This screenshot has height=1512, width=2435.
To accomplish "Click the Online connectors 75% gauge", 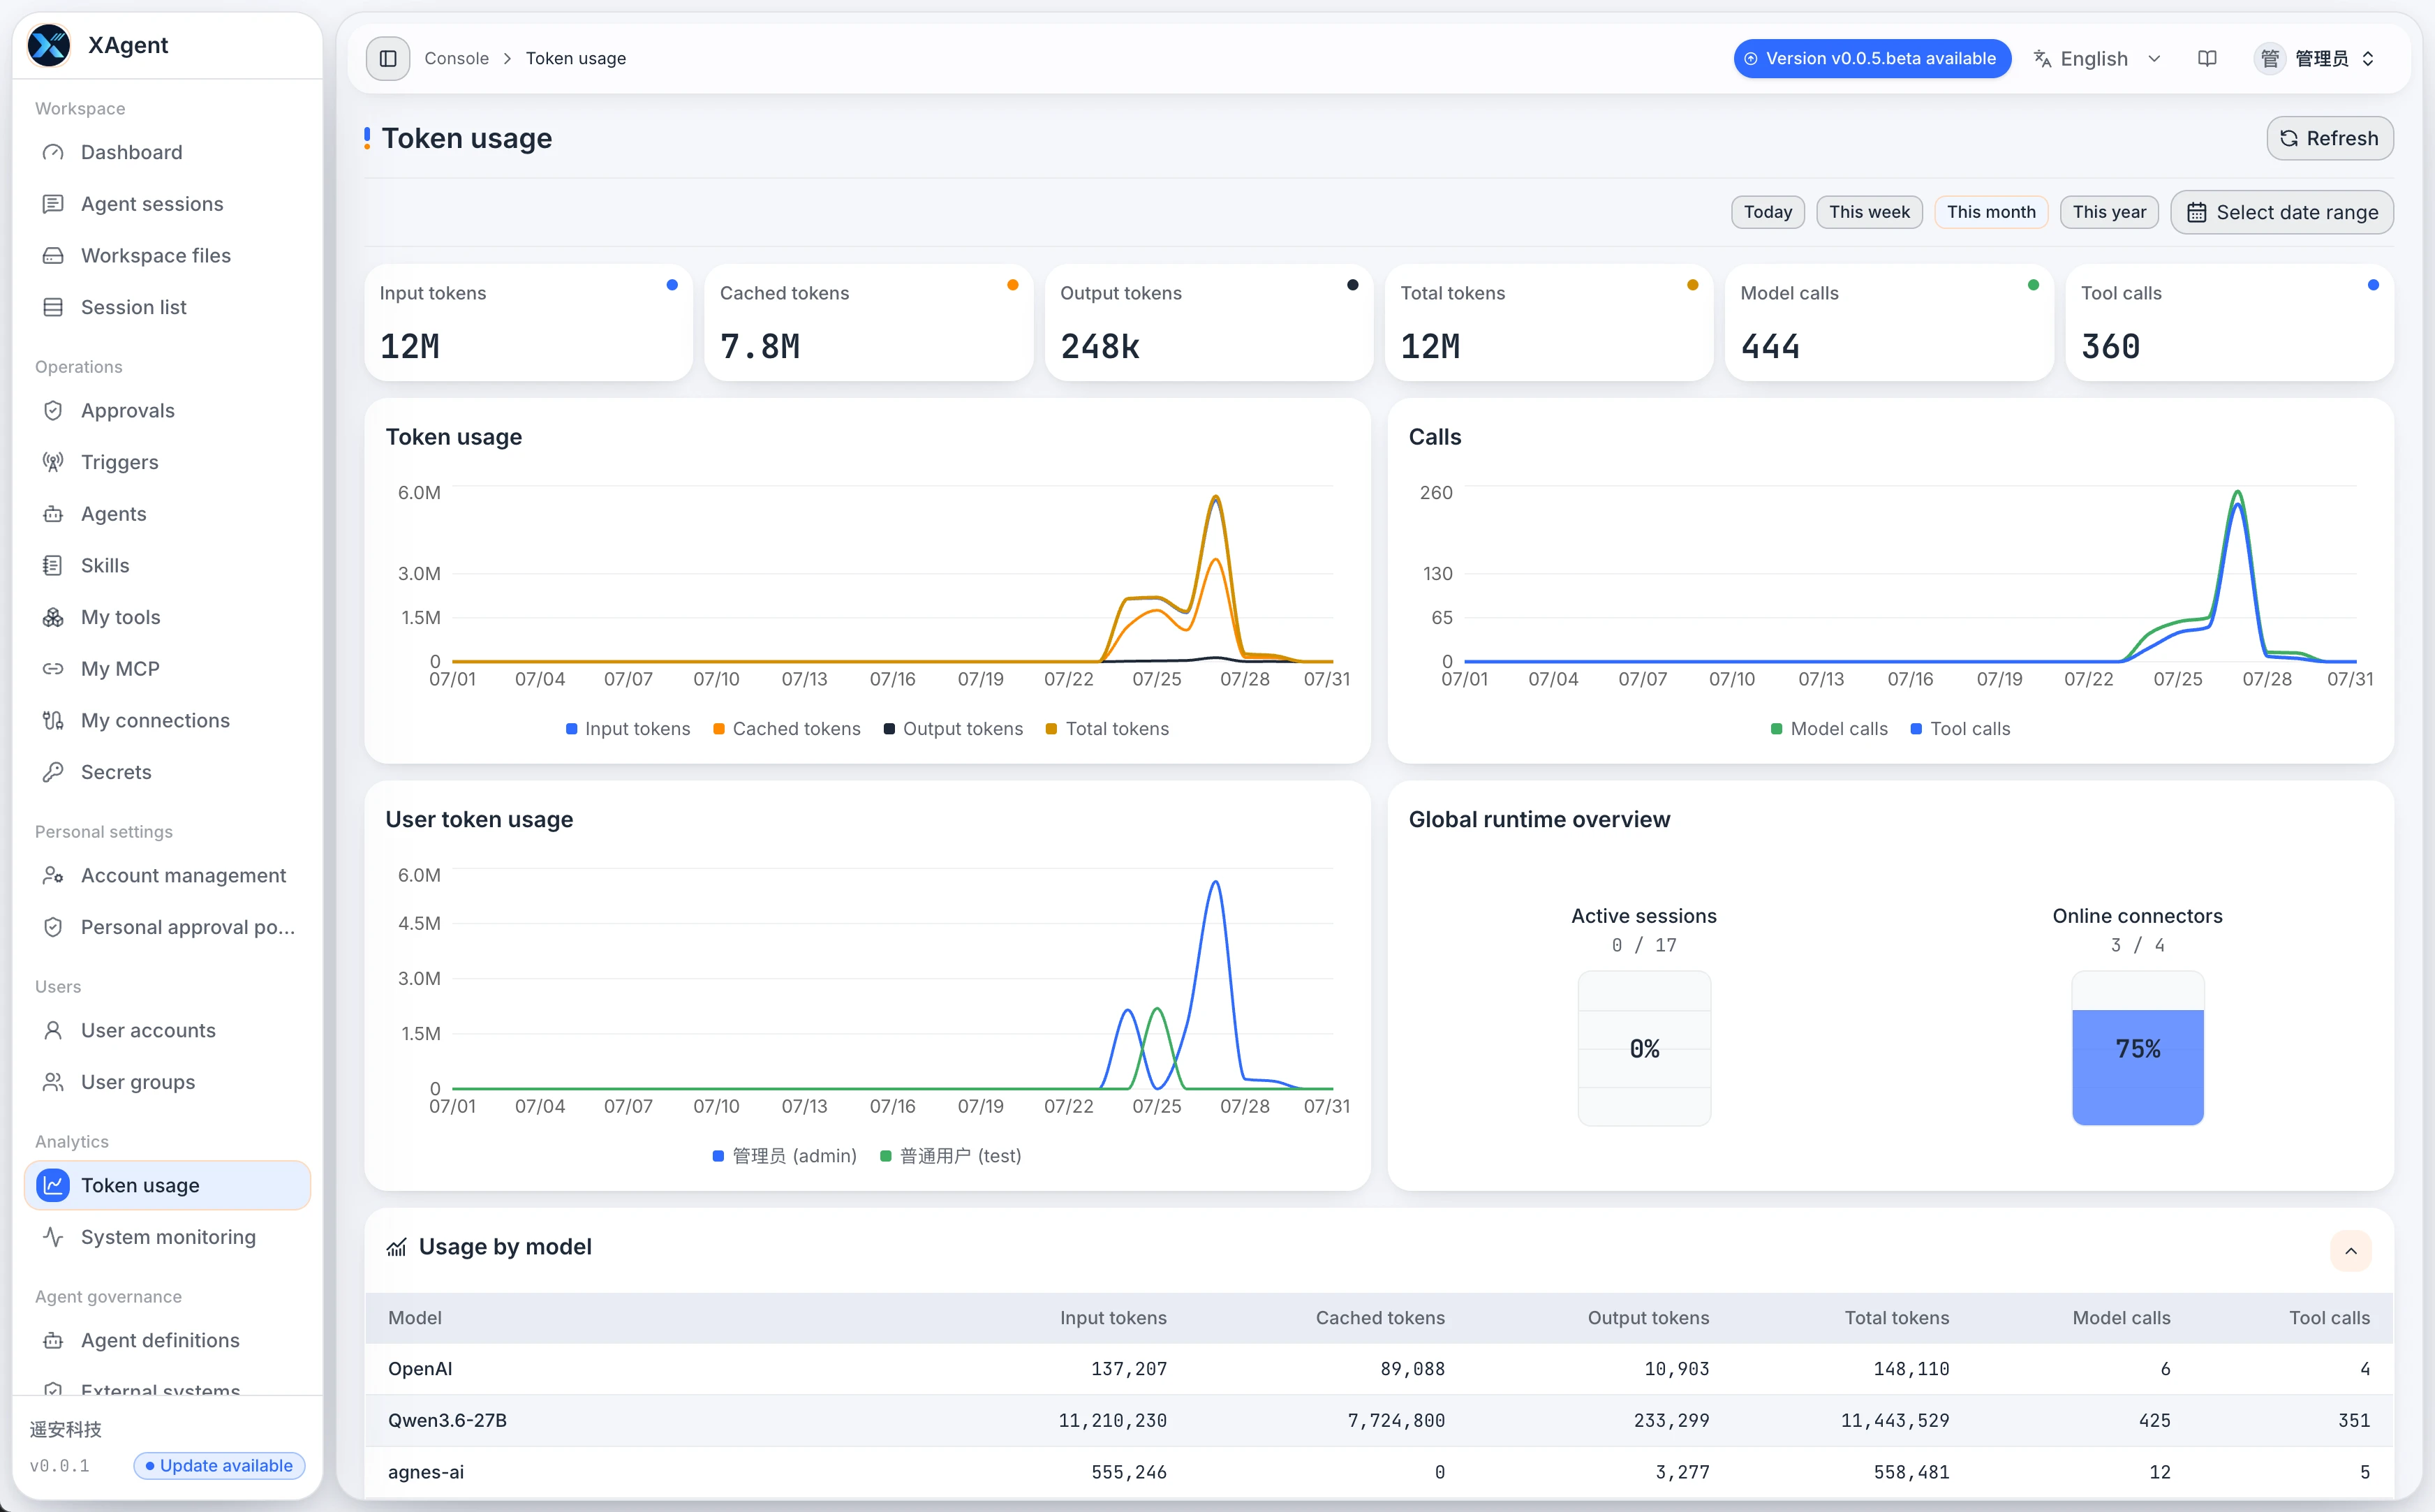I will coord(2137,1048).
